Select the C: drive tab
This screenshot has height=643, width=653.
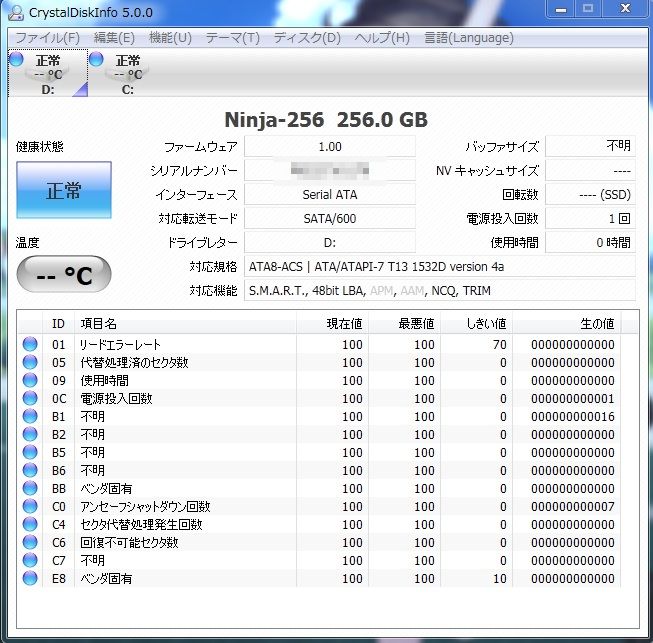click(x=128, y=73)
